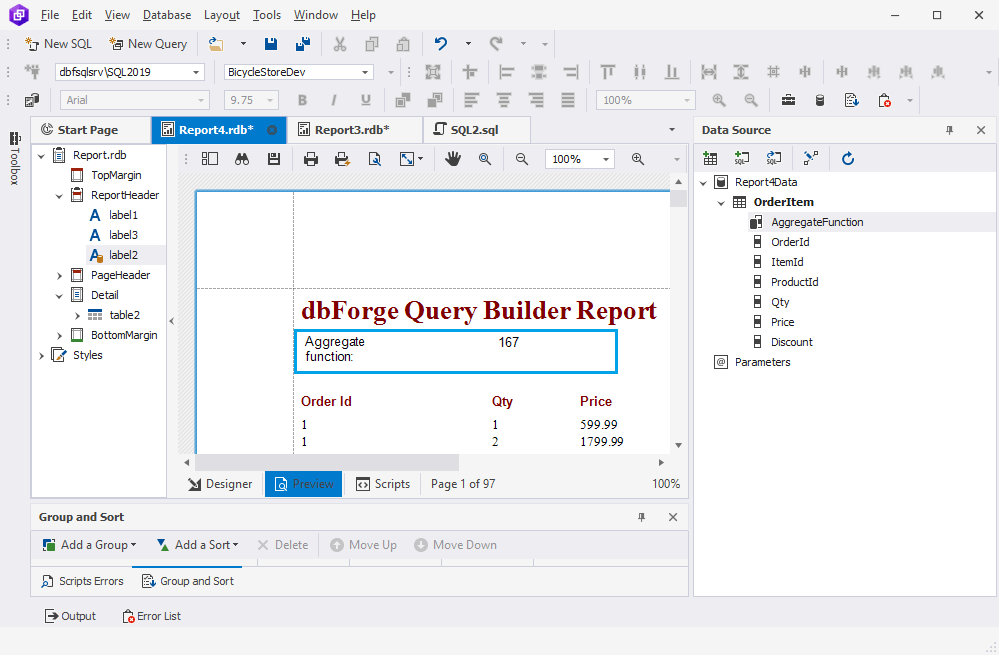This screenshot has width=999, height=655.
Task: Close the Report4.rdb tab
Action: [272, 130]
